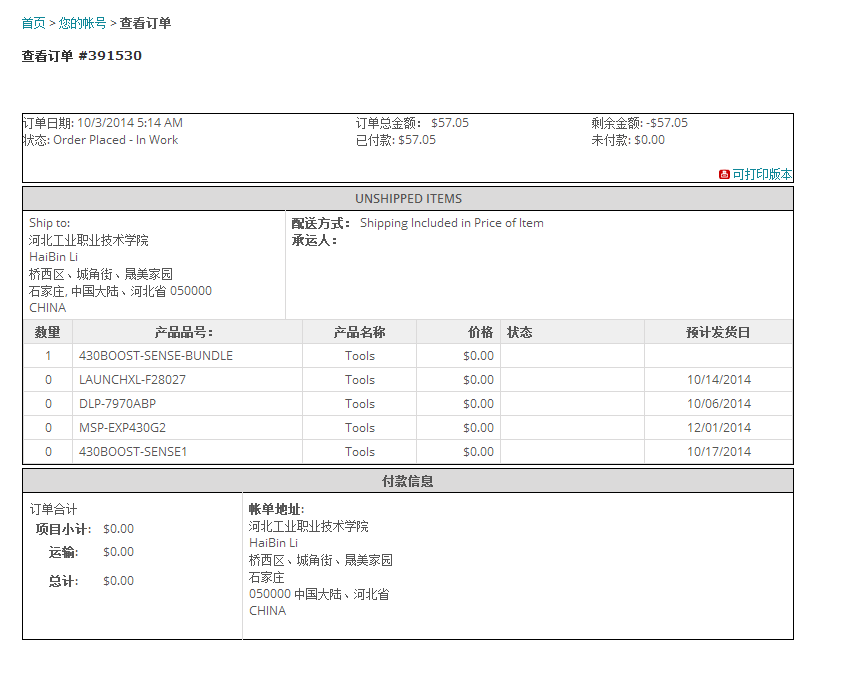This screenshot has width=849, height=692.
Task: Go to 您的帐号 breadcrumb link
Action: point(82,23)
